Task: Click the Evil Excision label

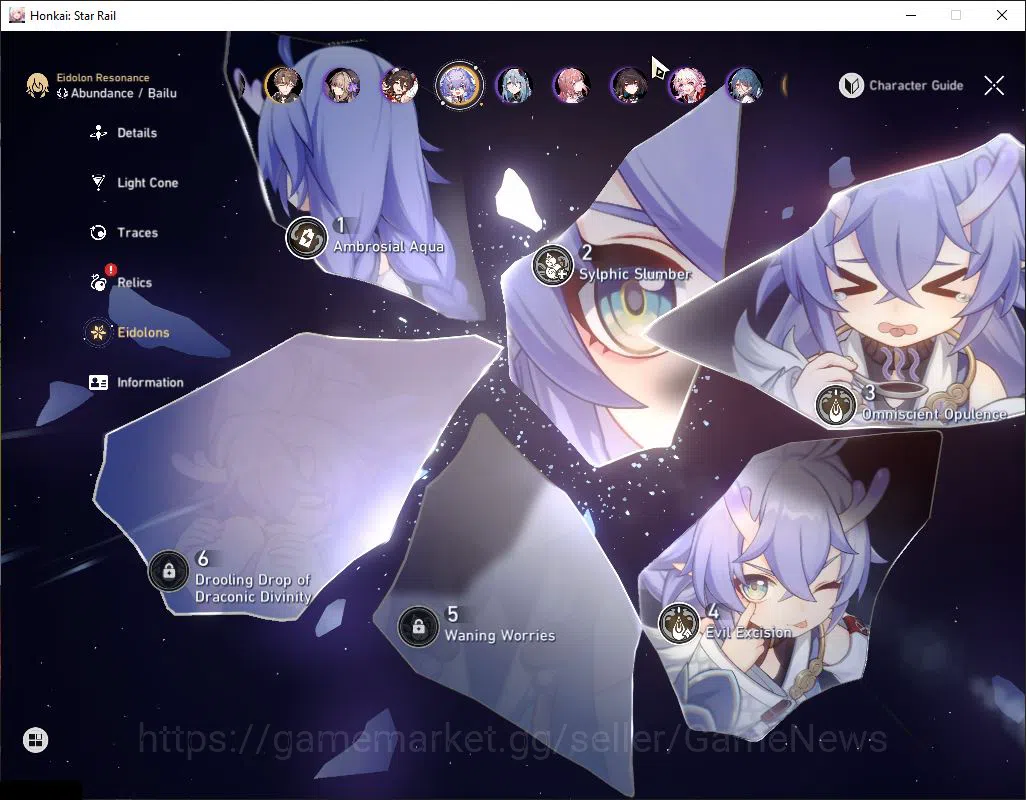Action: tap(749, 633)
